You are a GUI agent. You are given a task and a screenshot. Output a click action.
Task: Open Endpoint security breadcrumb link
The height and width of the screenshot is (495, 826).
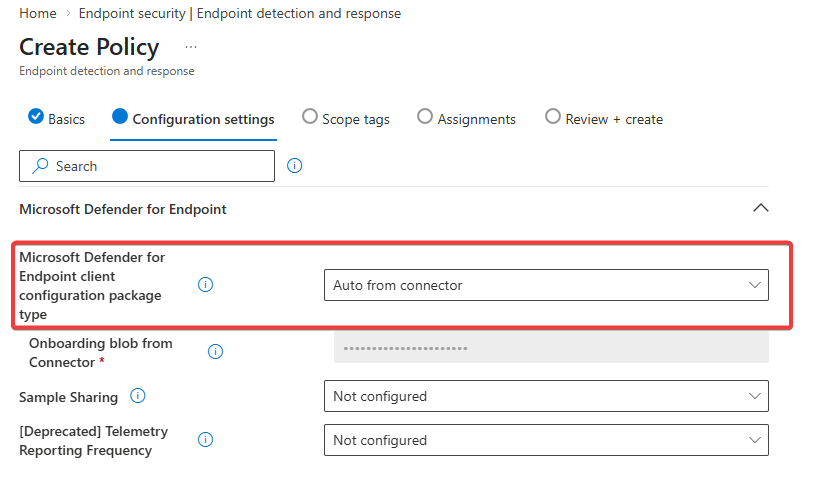(x=240, y=13)
